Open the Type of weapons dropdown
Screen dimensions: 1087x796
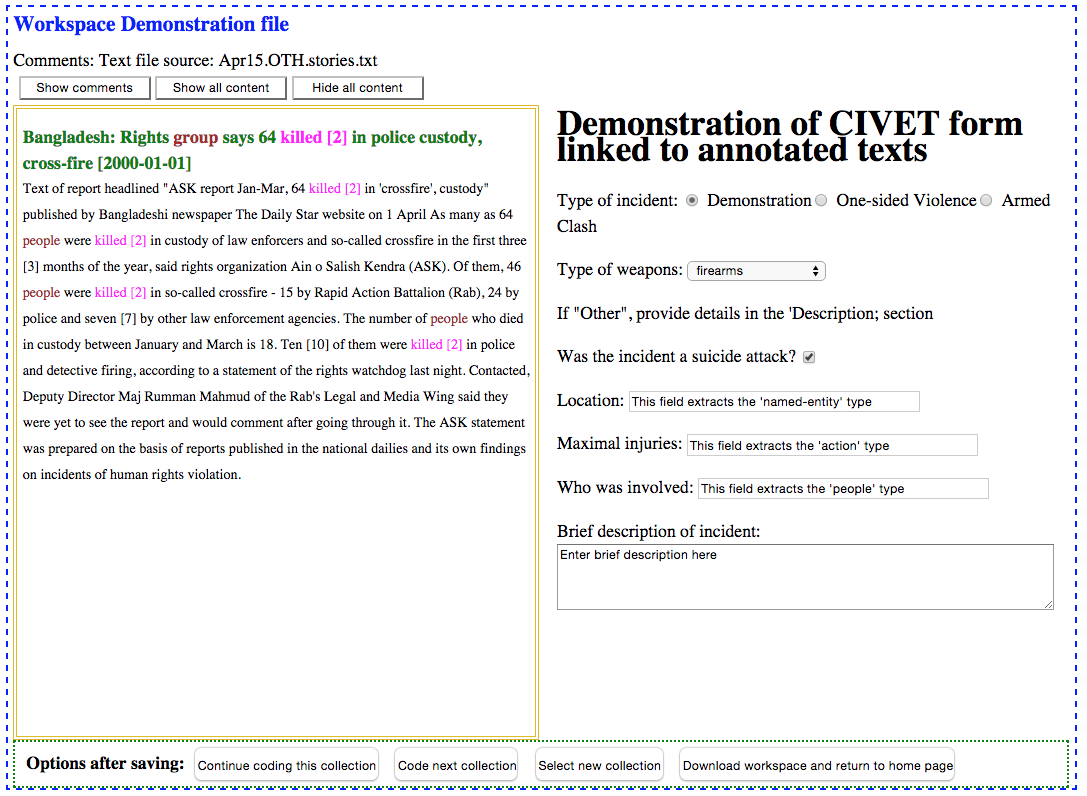coord(756,271)
